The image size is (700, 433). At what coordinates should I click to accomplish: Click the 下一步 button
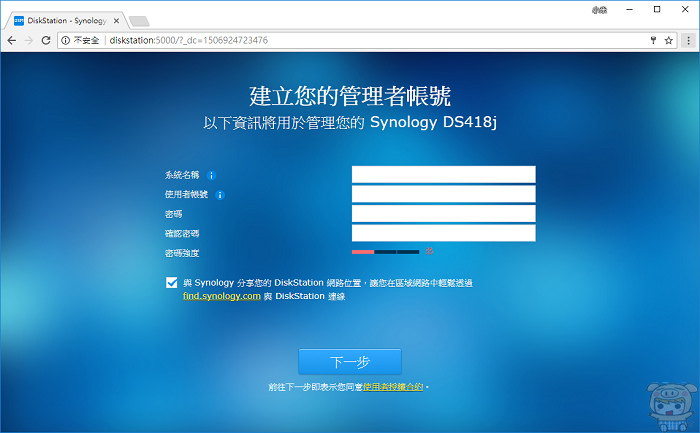click(350, 362)
